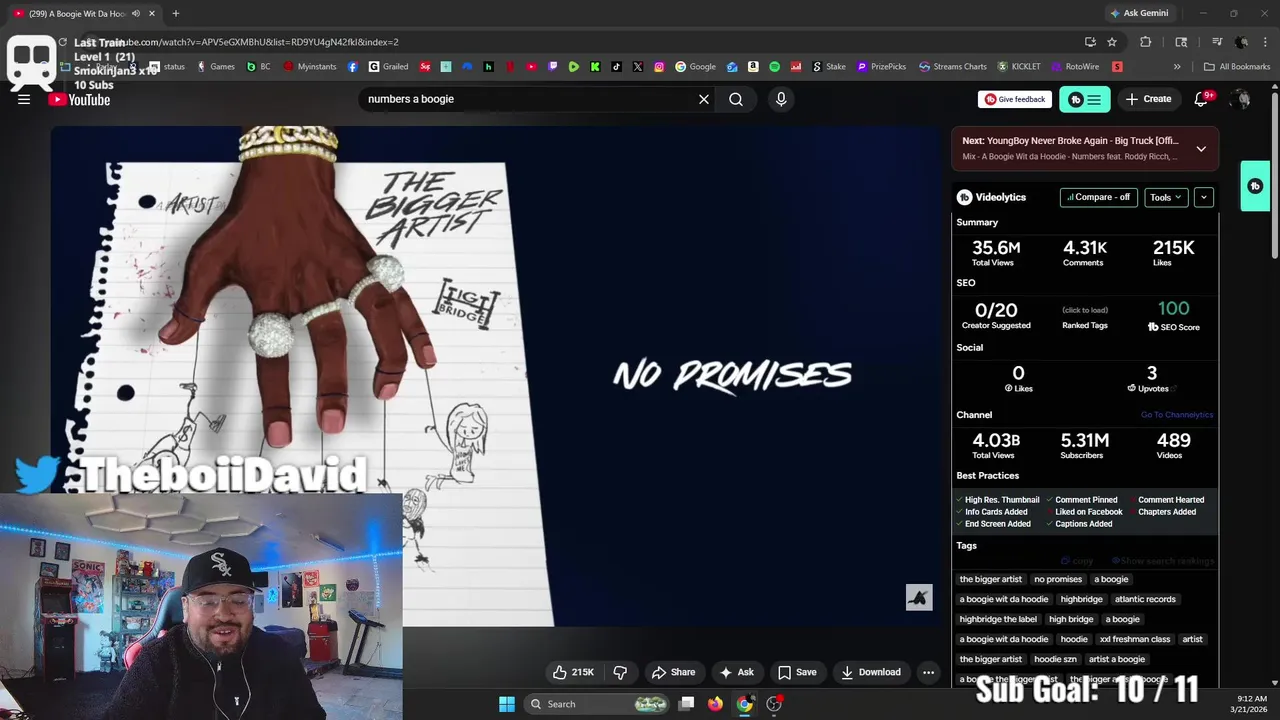Clear the search box with X
The height and width of the screenshot is (720, 1280).
pos(704,99)
